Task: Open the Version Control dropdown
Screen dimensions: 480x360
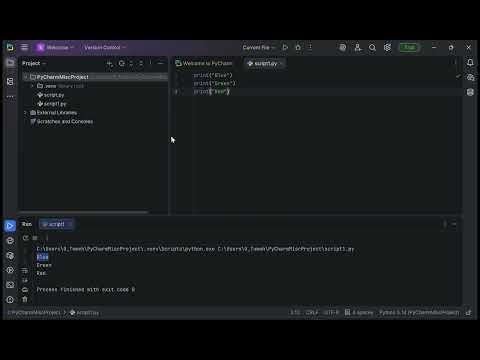Action: pos(105,47)
